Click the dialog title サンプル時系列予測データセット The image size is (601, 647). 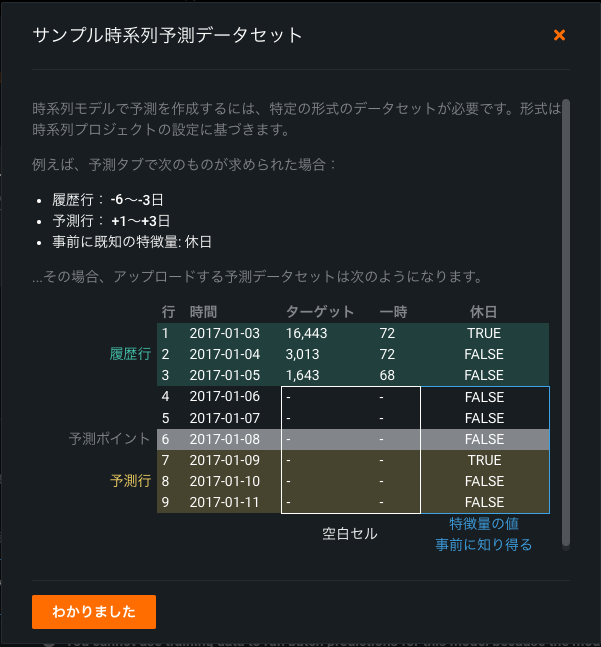click(168, 36)
